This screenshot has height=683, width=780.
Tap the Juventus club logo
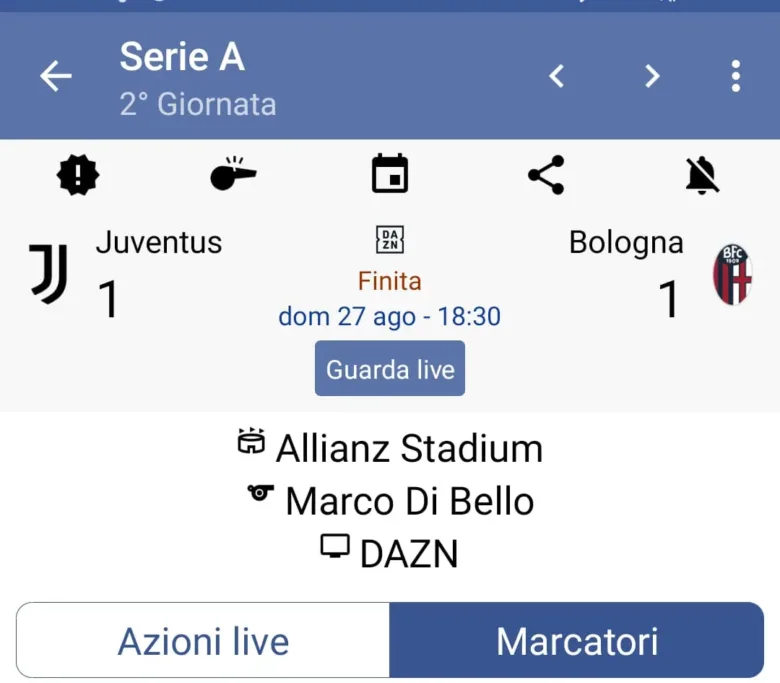(x=49, y=274)
